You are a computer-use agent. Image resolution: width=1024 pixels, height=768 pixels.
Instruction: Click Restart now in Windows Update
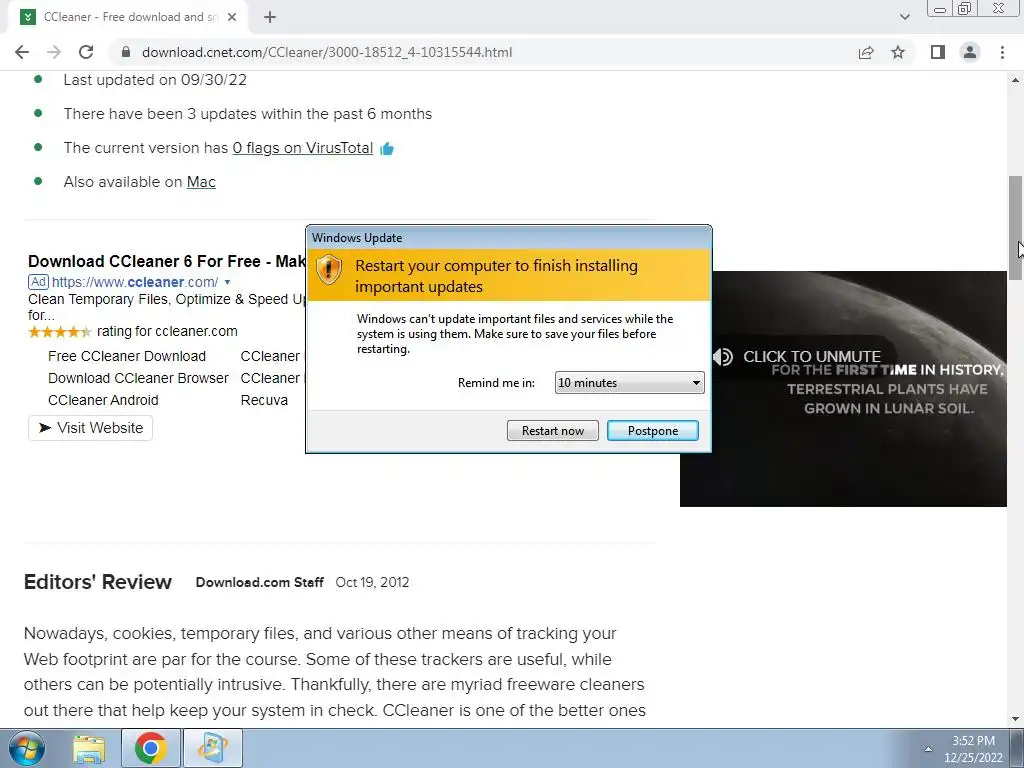[x=552, y=430]
